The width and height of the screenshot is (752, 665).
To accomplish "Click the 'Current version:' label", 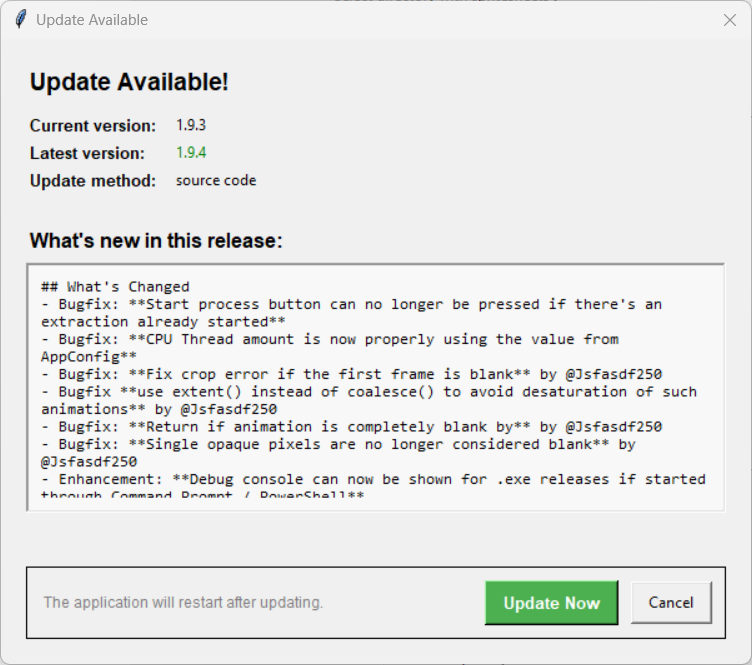I will (93, 126).
